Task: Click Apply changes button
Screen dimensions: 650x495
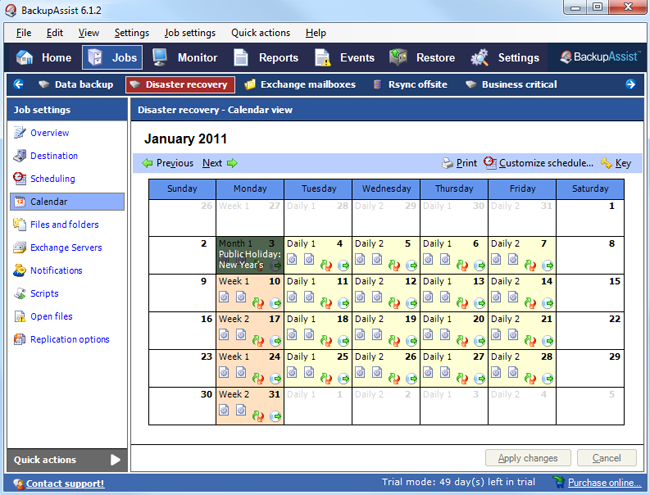Action: coord(528,458)
